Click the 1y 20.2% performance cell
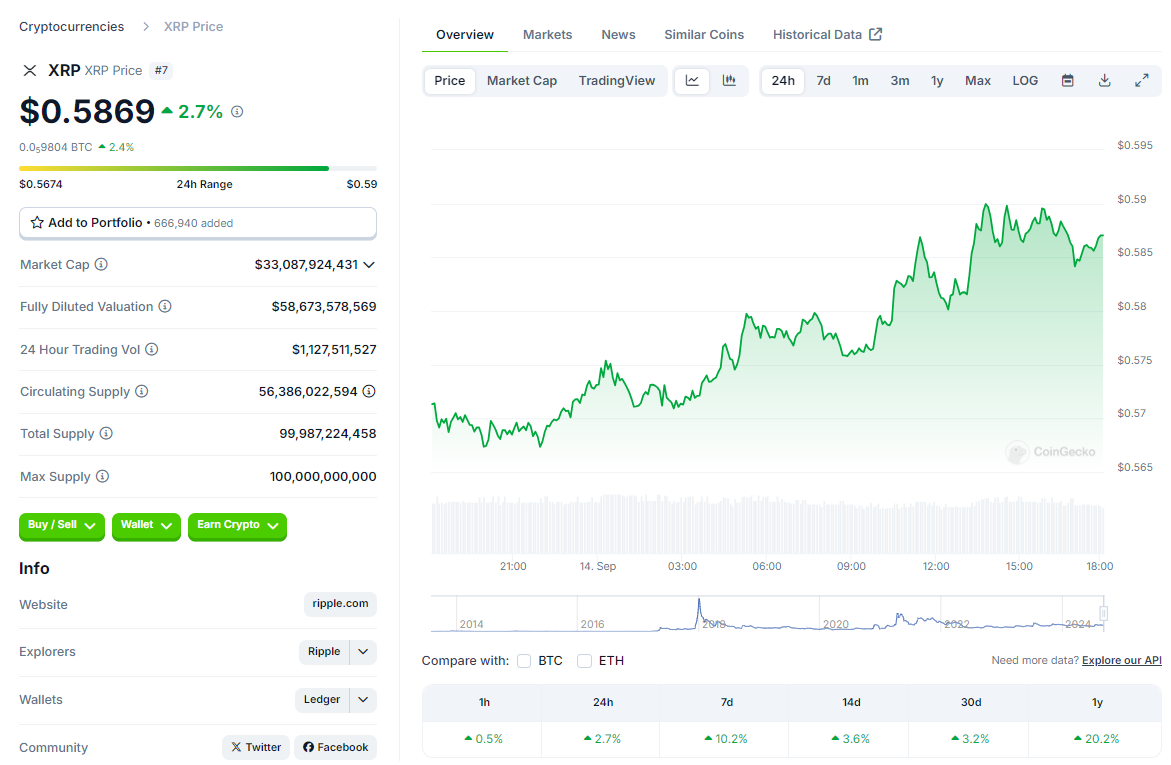 click(1096, 739)
